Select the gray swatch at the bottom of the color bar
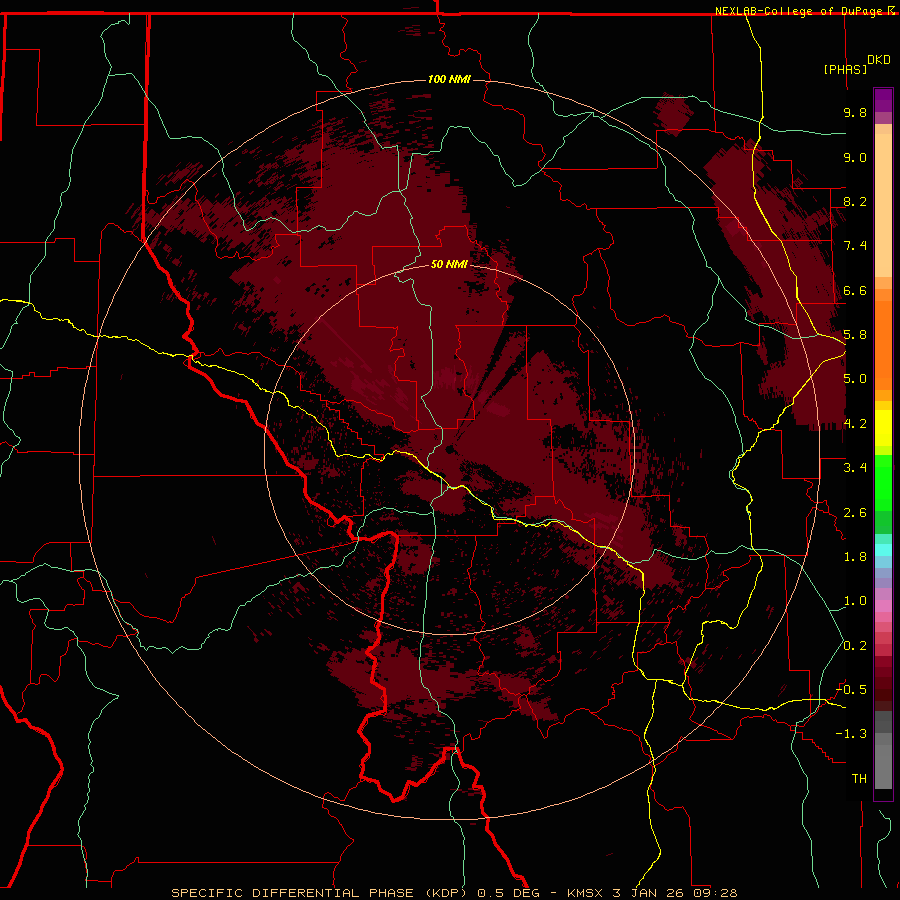The image size is (900, 900). (x=883, y=763)
